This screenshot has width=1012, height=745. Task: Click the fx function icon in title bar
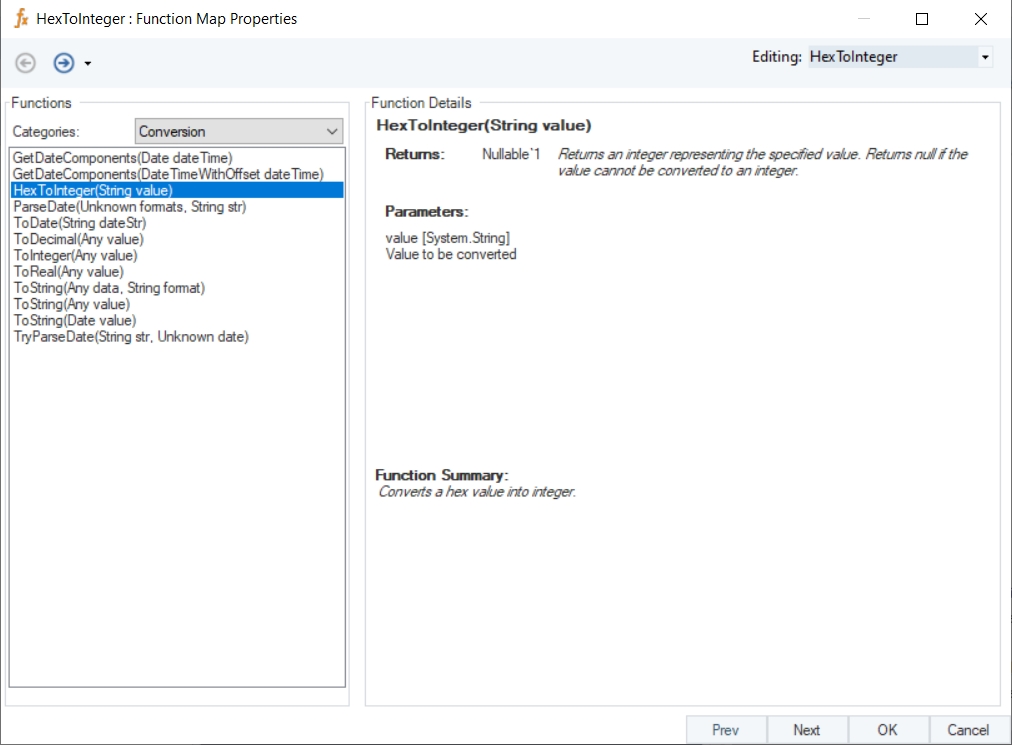click(21, 18)
